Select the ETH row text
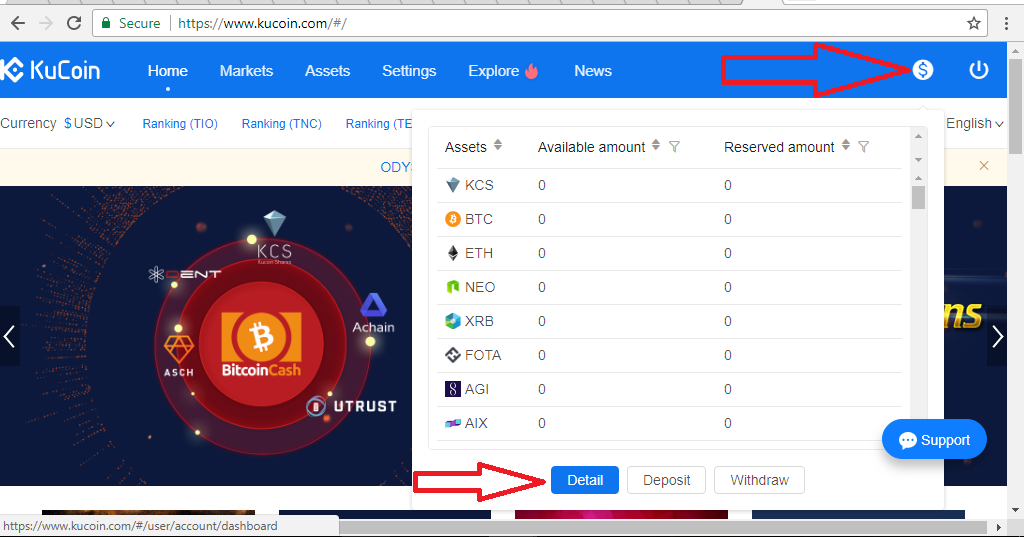Image resolution: width=1024 pixels, height=537 pixels. [x=479, y=253]
